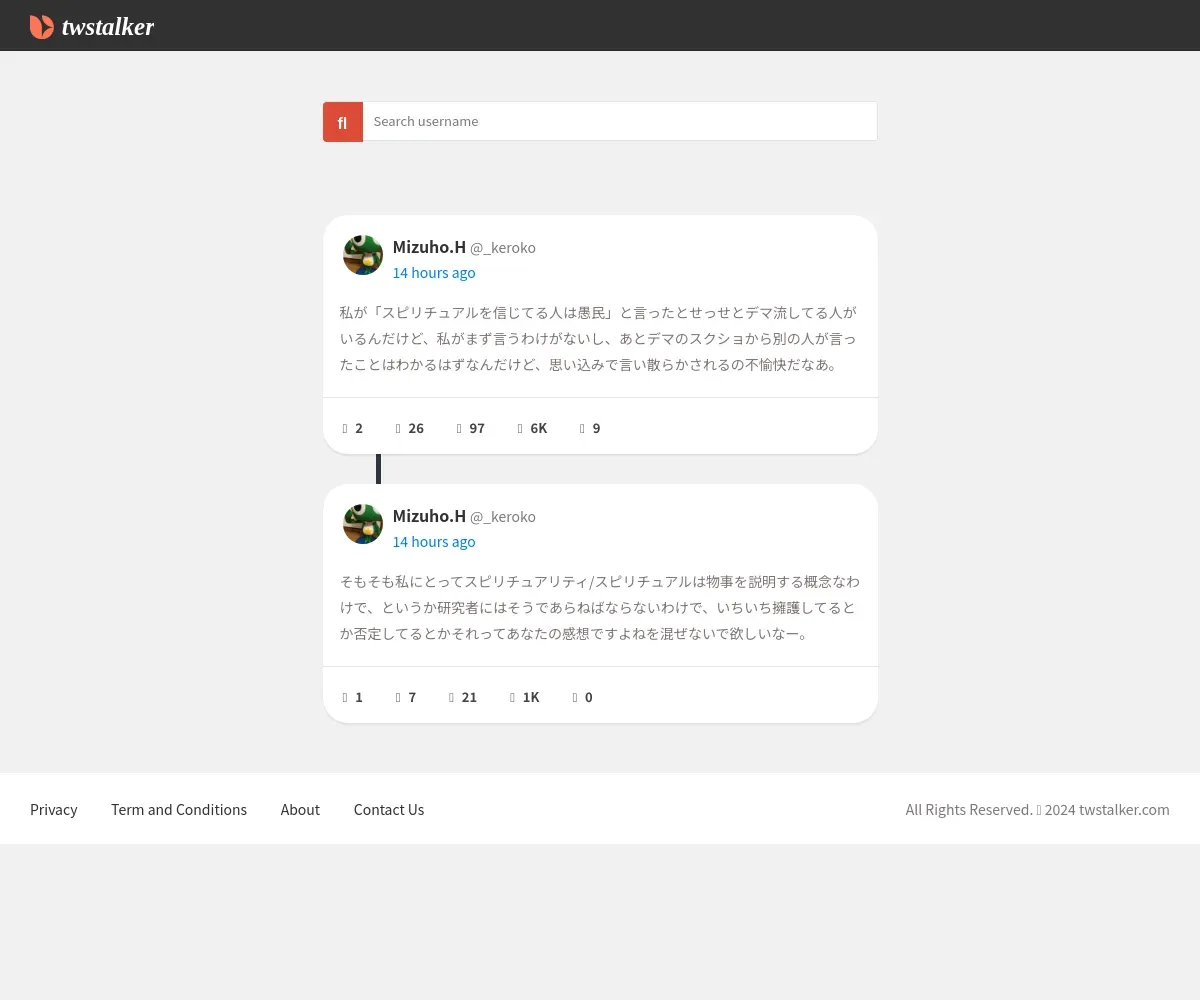Image resolution: width=1200 pixels, height=1000 pixels.
Task: Open Mizuho.H name on second tweet
Action: click(429, 516)
